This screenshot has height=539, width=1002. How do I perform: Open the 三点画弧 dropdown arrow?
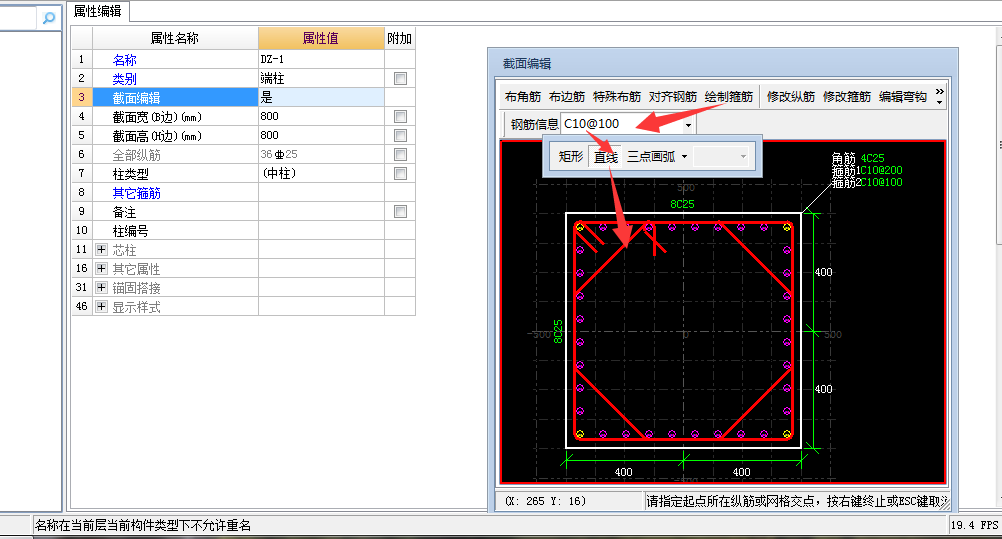pos(684,157)
